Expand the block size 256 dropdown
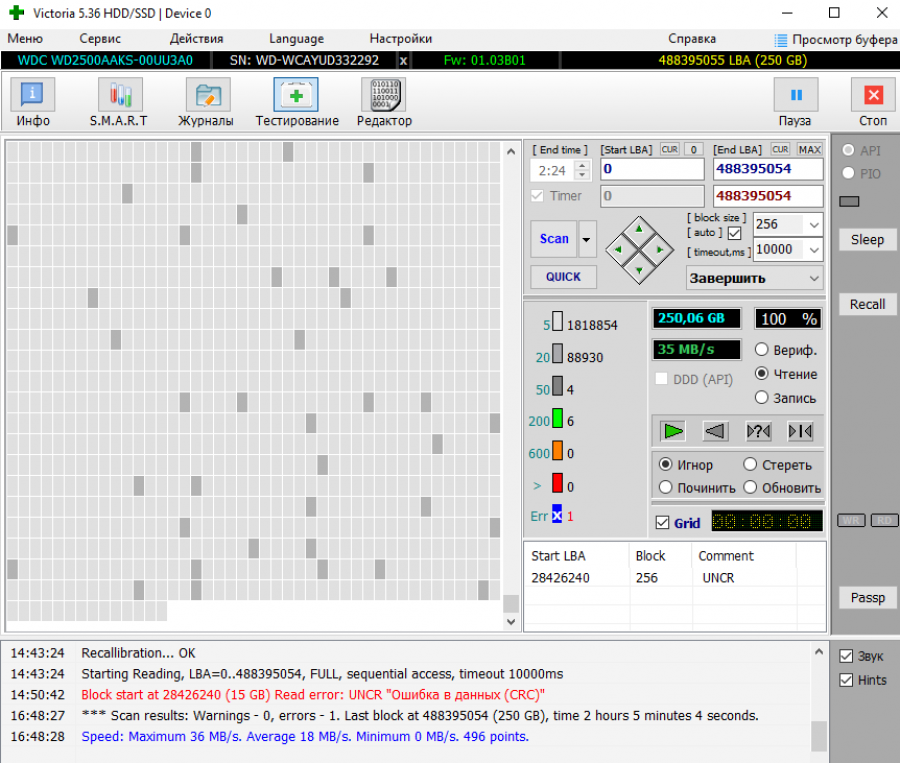The image size is (900, 763). (812, 224)
